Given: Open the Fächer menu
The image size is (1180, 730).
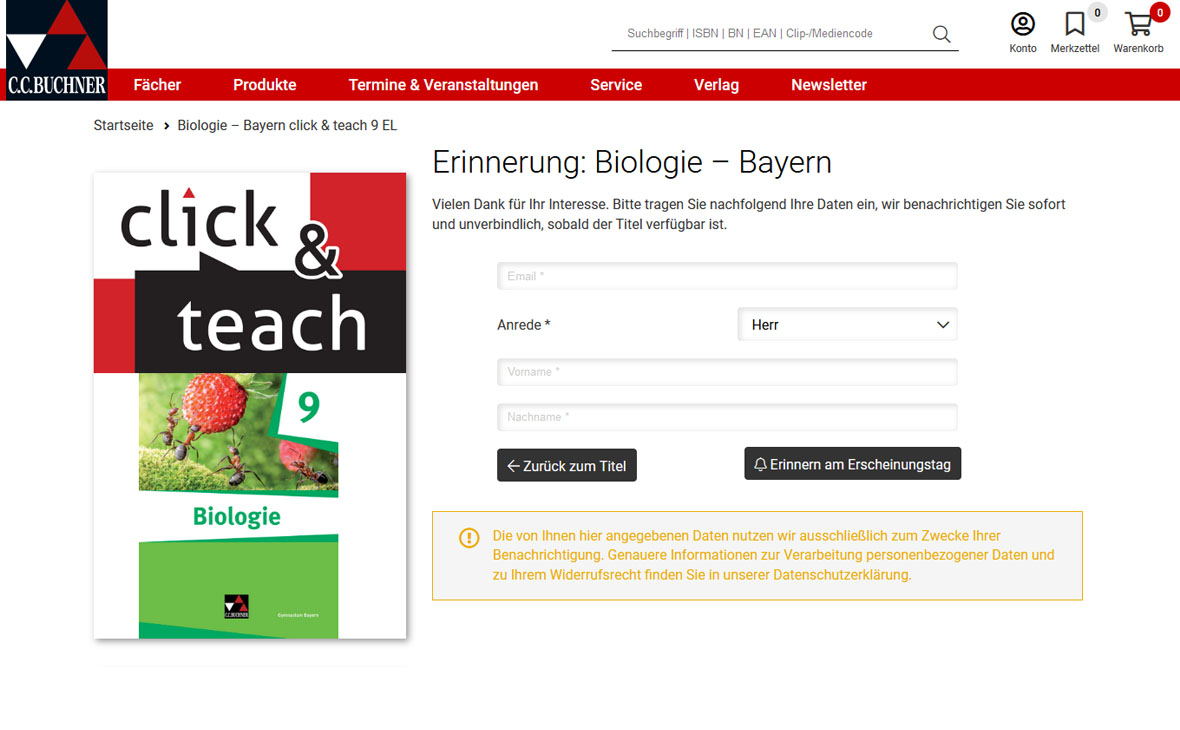Looking at the screenshot, I should [157, 85].
